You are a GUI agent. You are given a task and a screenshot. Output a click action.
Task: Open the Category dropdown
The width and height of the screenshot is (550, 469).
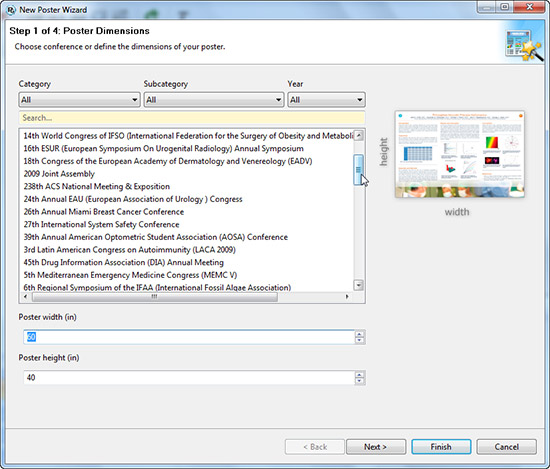[79, 100]
